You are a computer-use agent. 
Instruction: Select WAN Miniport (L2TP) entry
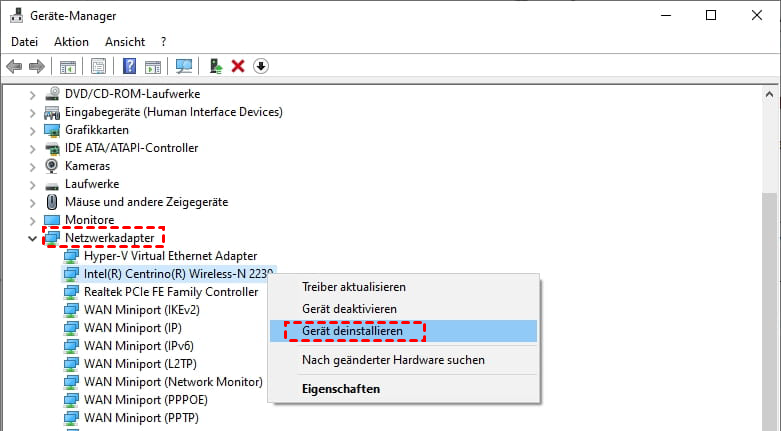pos(140,364)
